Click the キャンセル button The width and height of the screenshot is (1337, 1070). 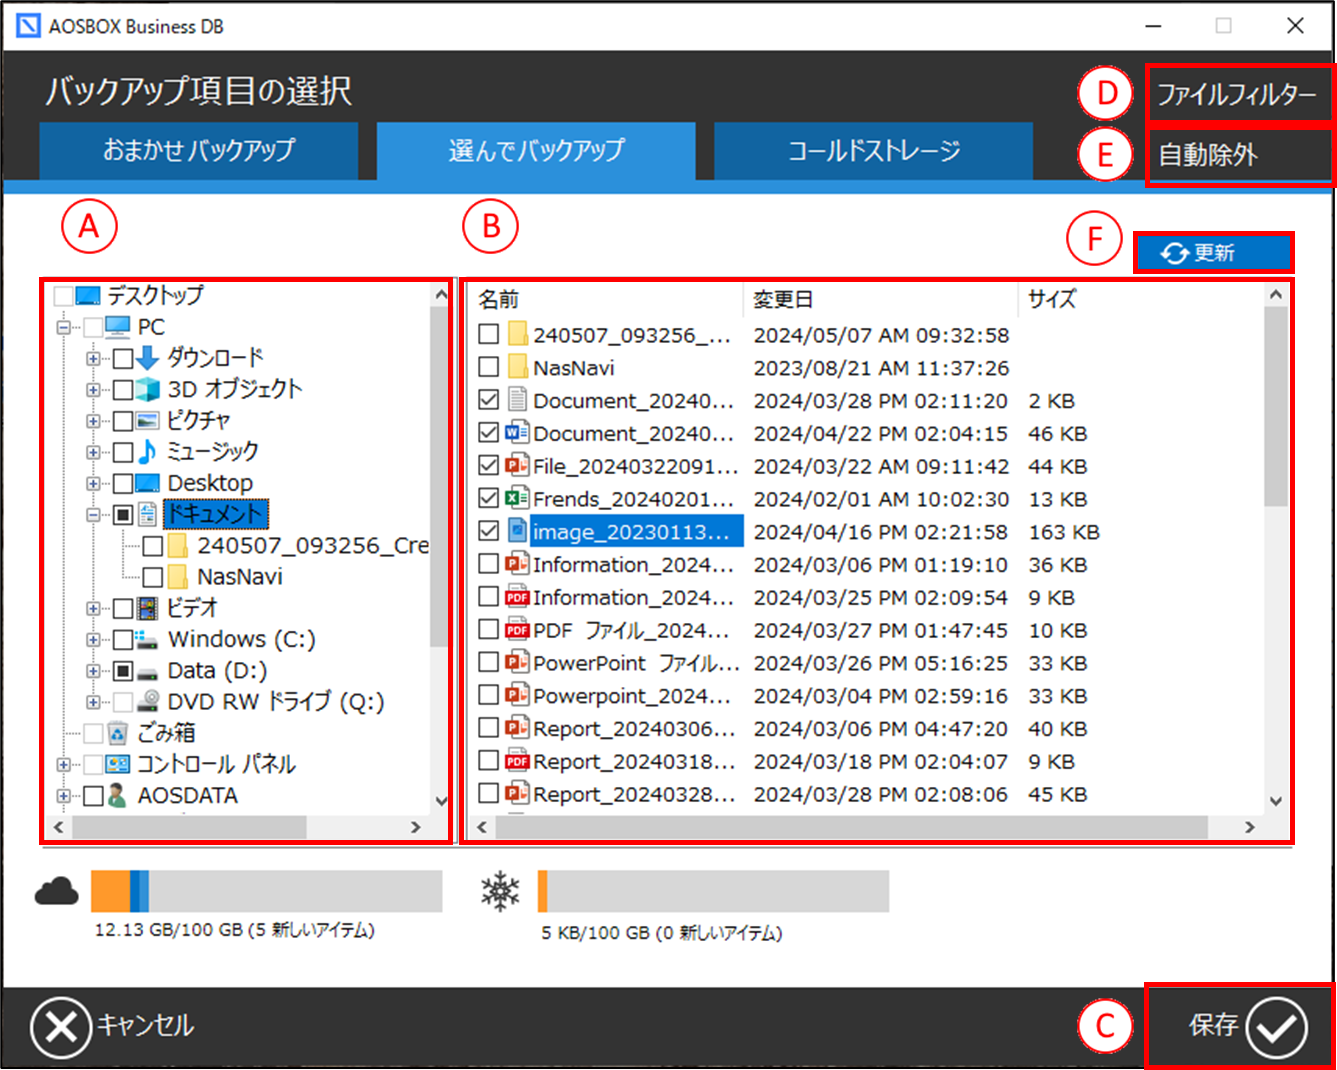(112, 1026)
